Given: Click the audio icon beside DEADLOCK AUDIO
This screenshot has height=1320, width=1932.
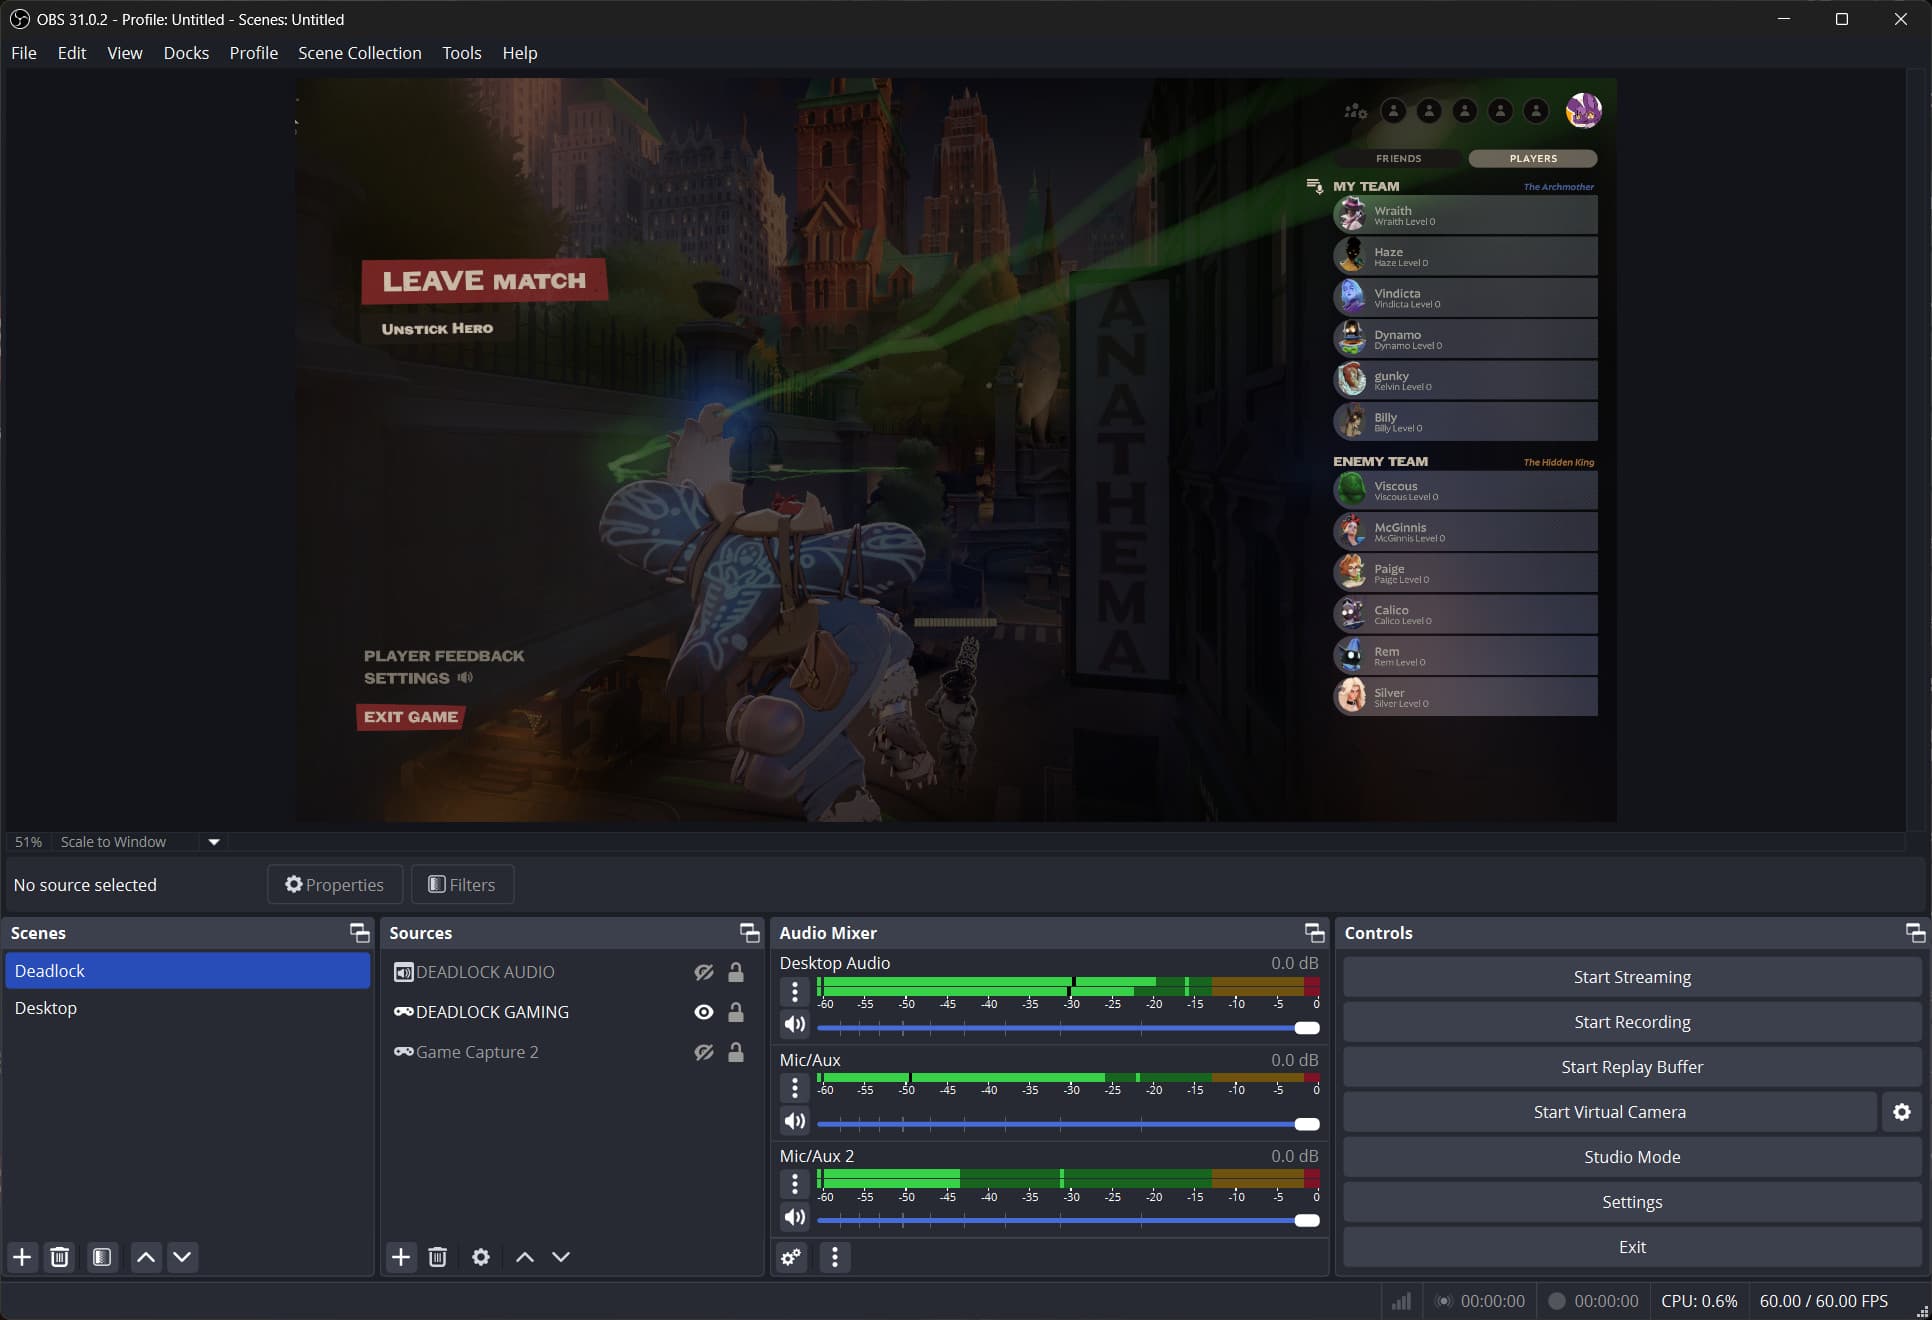Looking at the screenshot, I should [404, 972].
